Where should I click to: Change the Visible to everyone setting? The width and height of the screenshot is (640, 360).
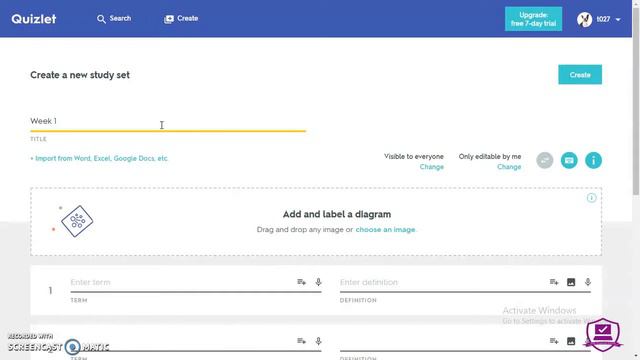coord(431,167)
